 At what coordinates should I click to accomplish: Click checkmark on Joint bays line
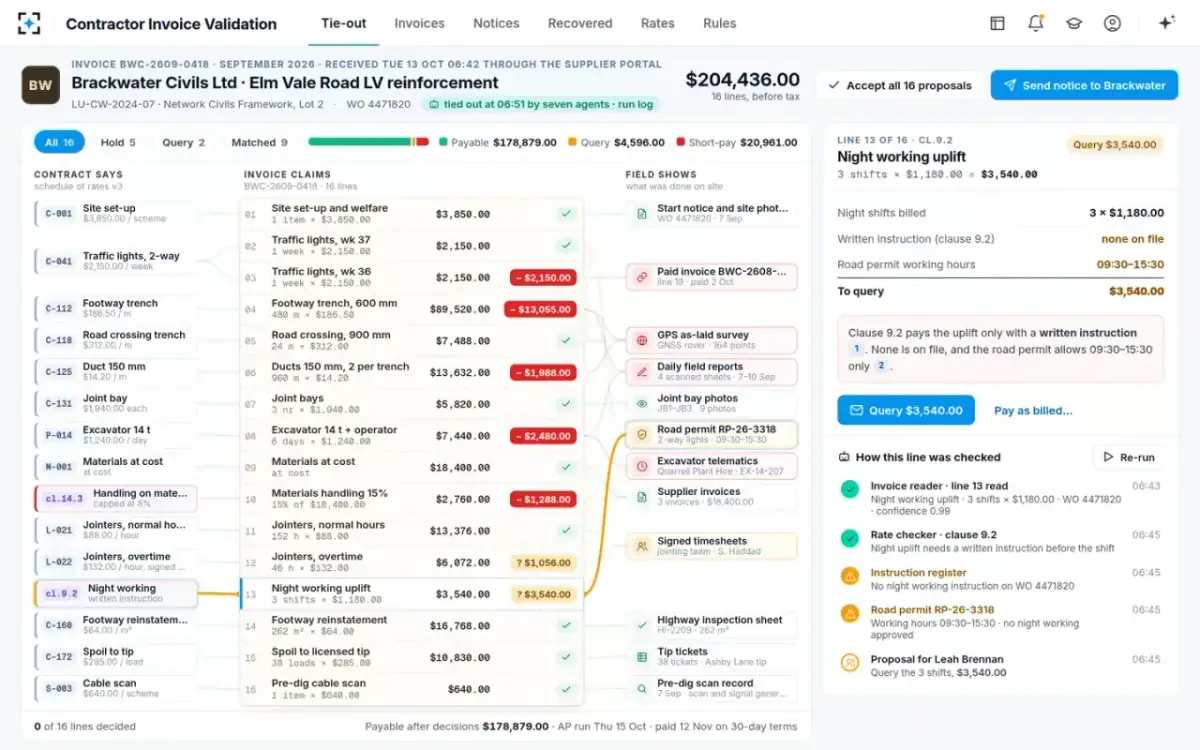565,403
